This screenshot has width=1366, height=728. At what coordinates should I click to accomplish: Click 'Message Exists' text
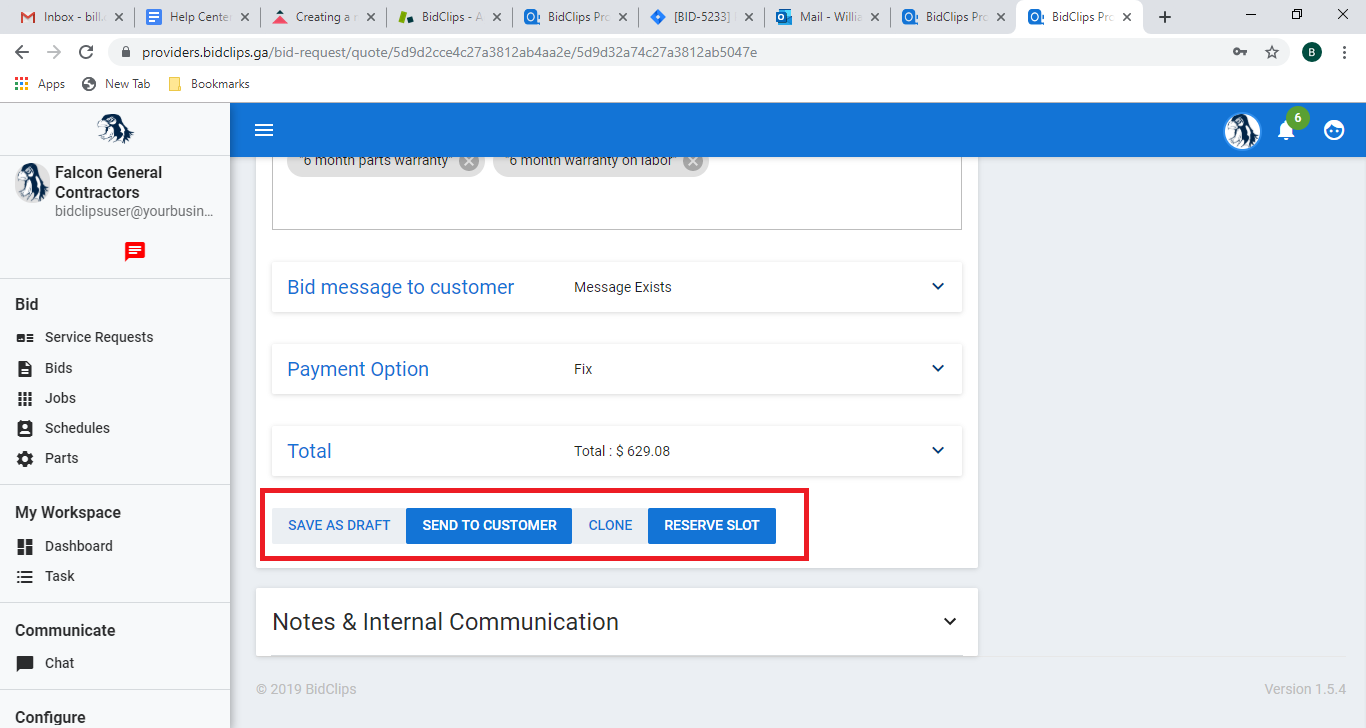click(x=623, y=287)
